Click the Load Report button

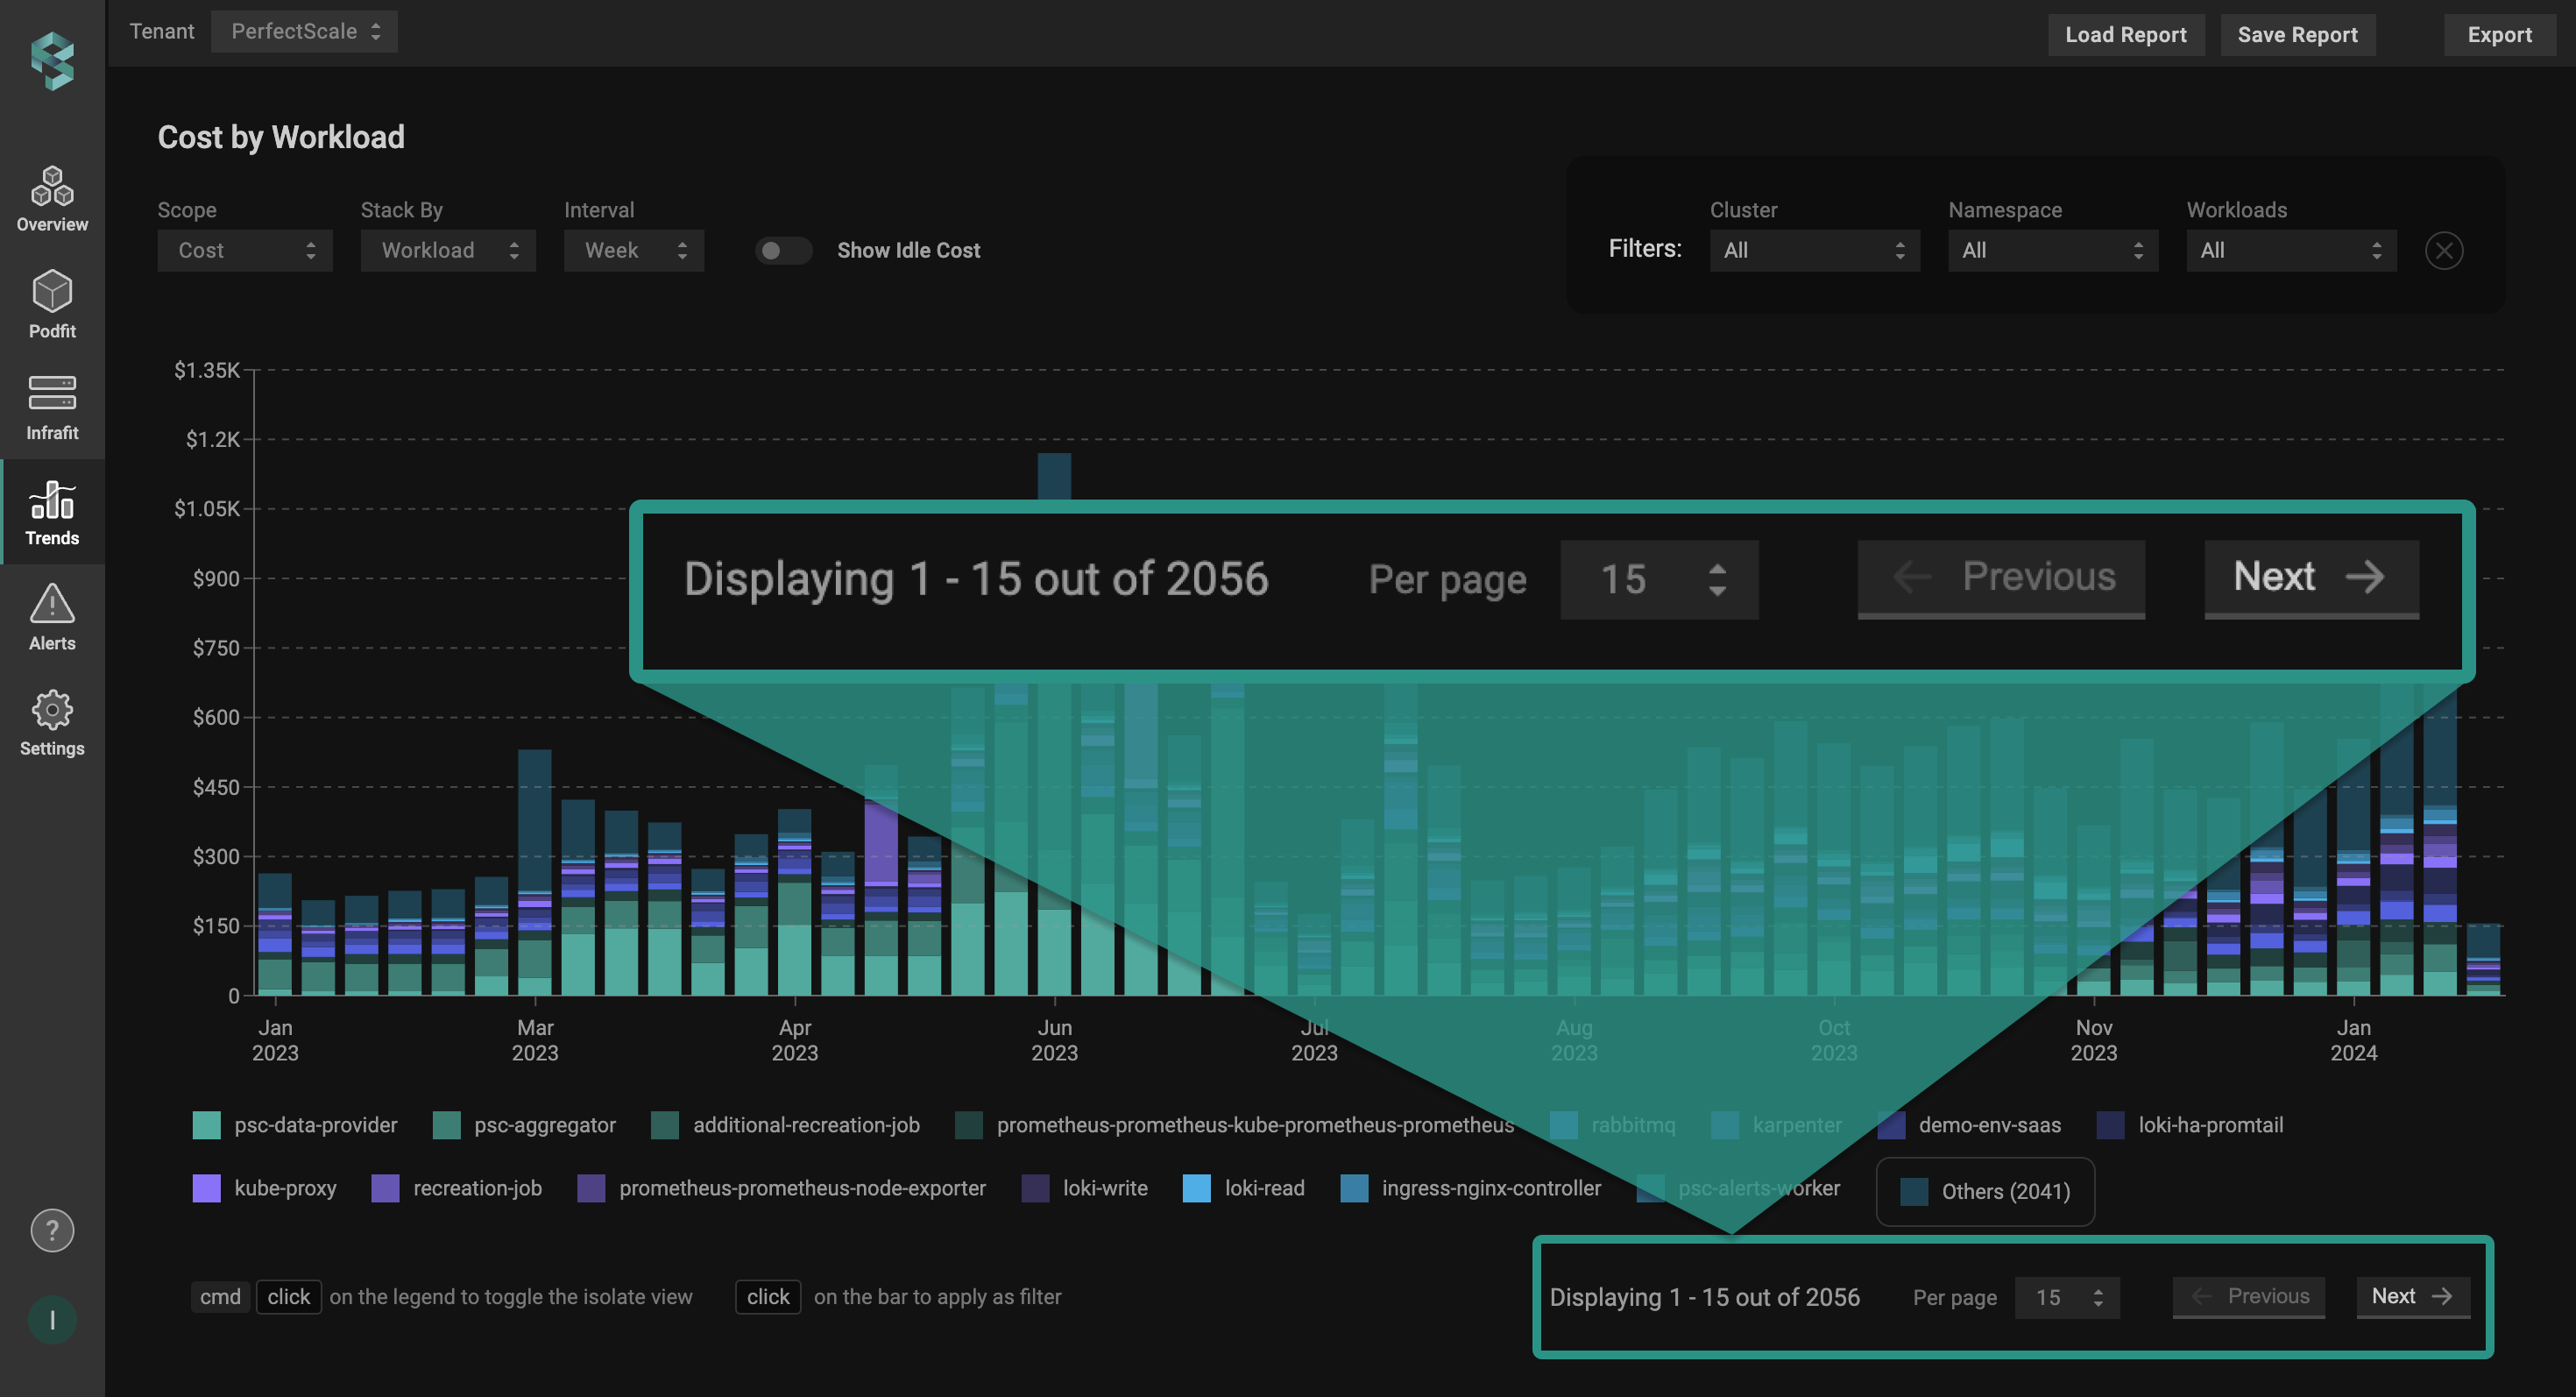[x=2125, y=35]
